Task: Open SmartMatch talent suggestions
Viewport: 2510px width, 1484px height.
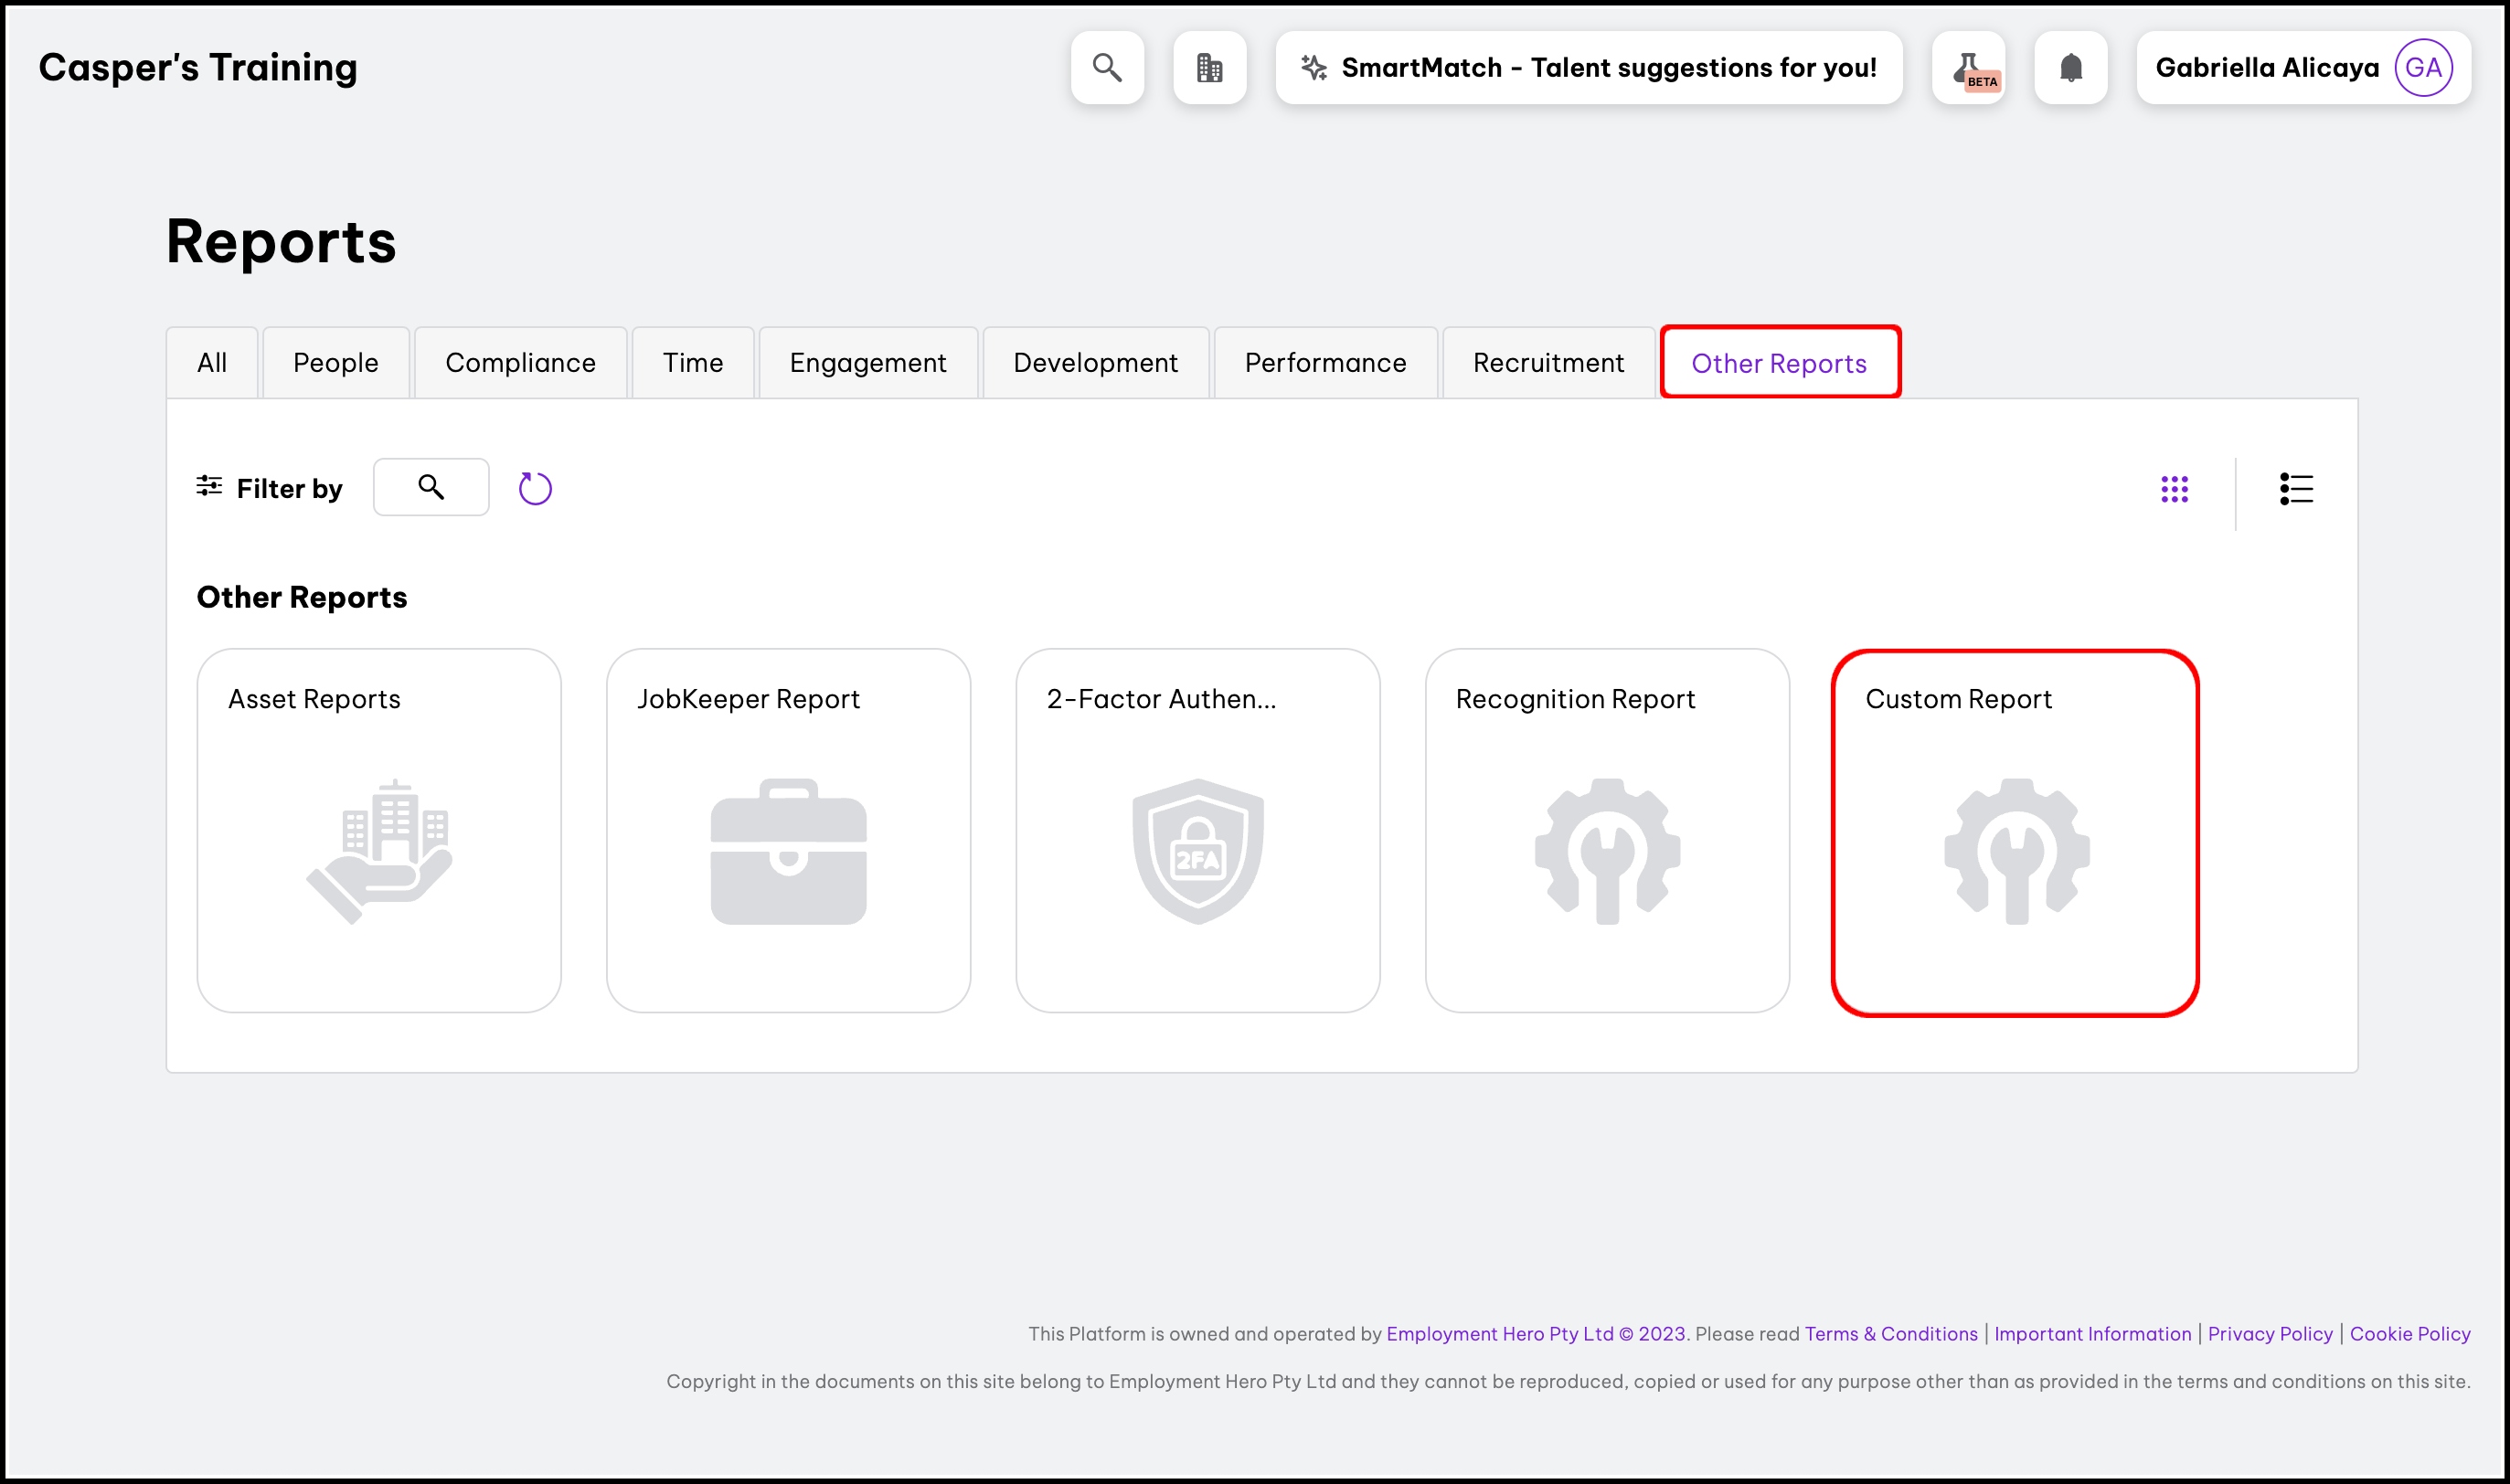Action: tap(1588, 67)
